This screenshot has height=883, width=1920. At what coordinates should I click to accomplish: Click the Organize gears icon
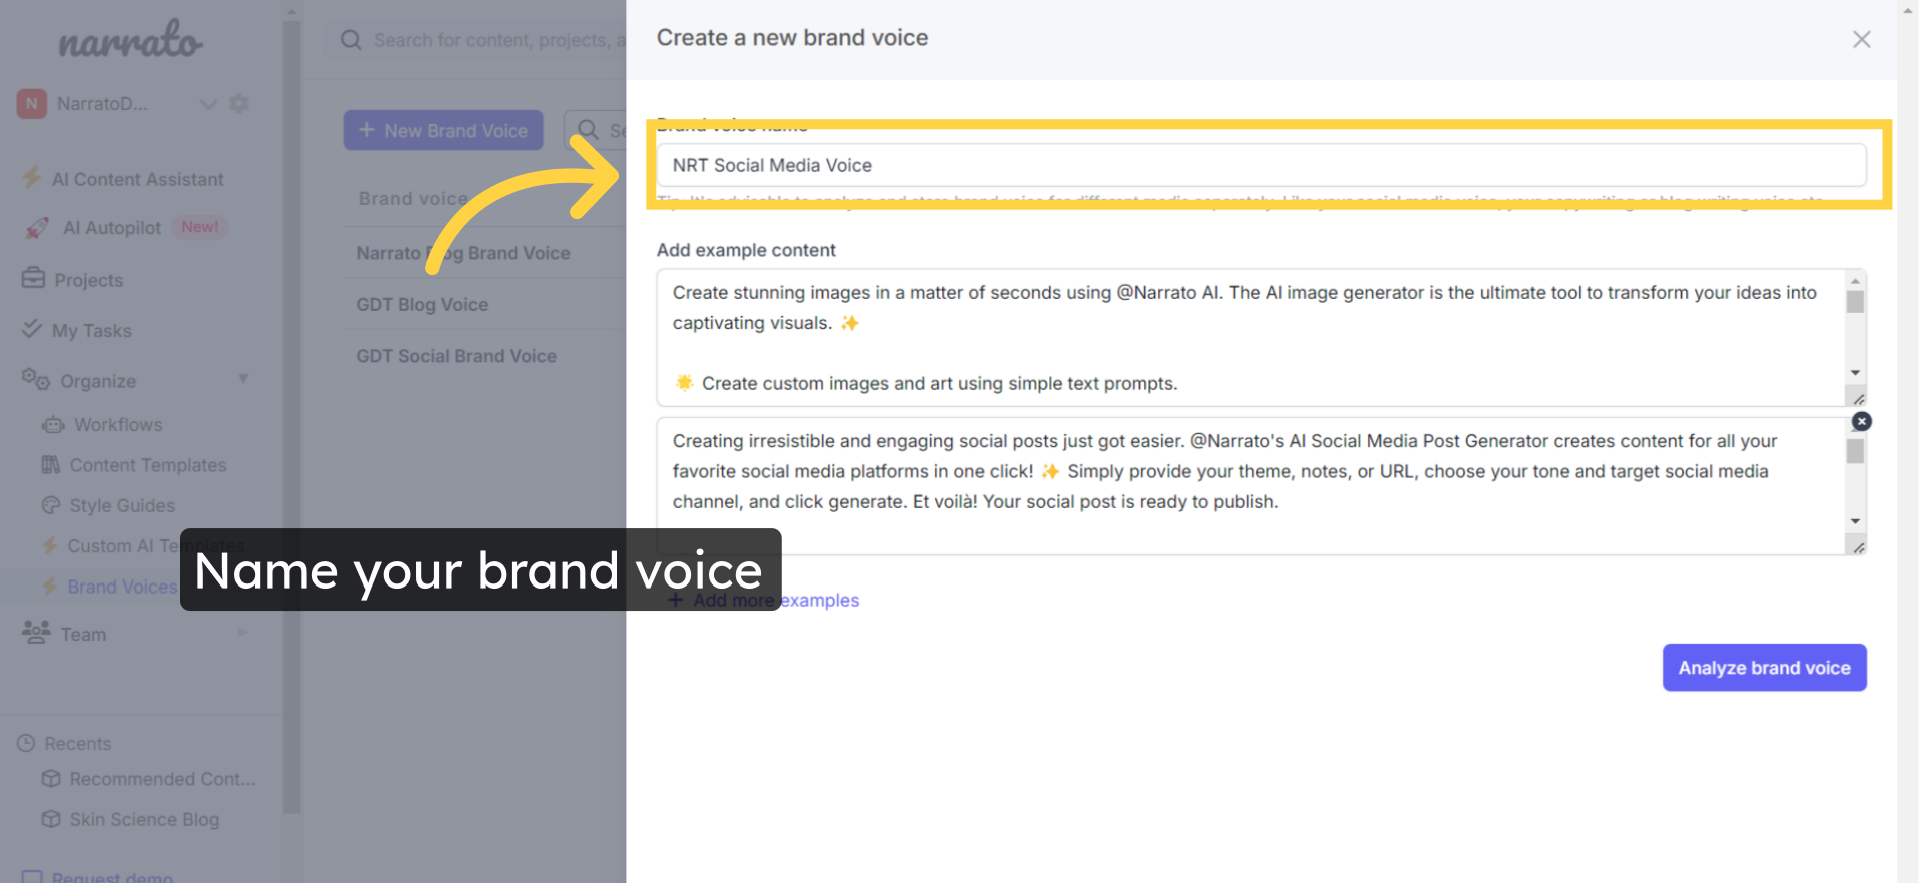tap(36, 379)
